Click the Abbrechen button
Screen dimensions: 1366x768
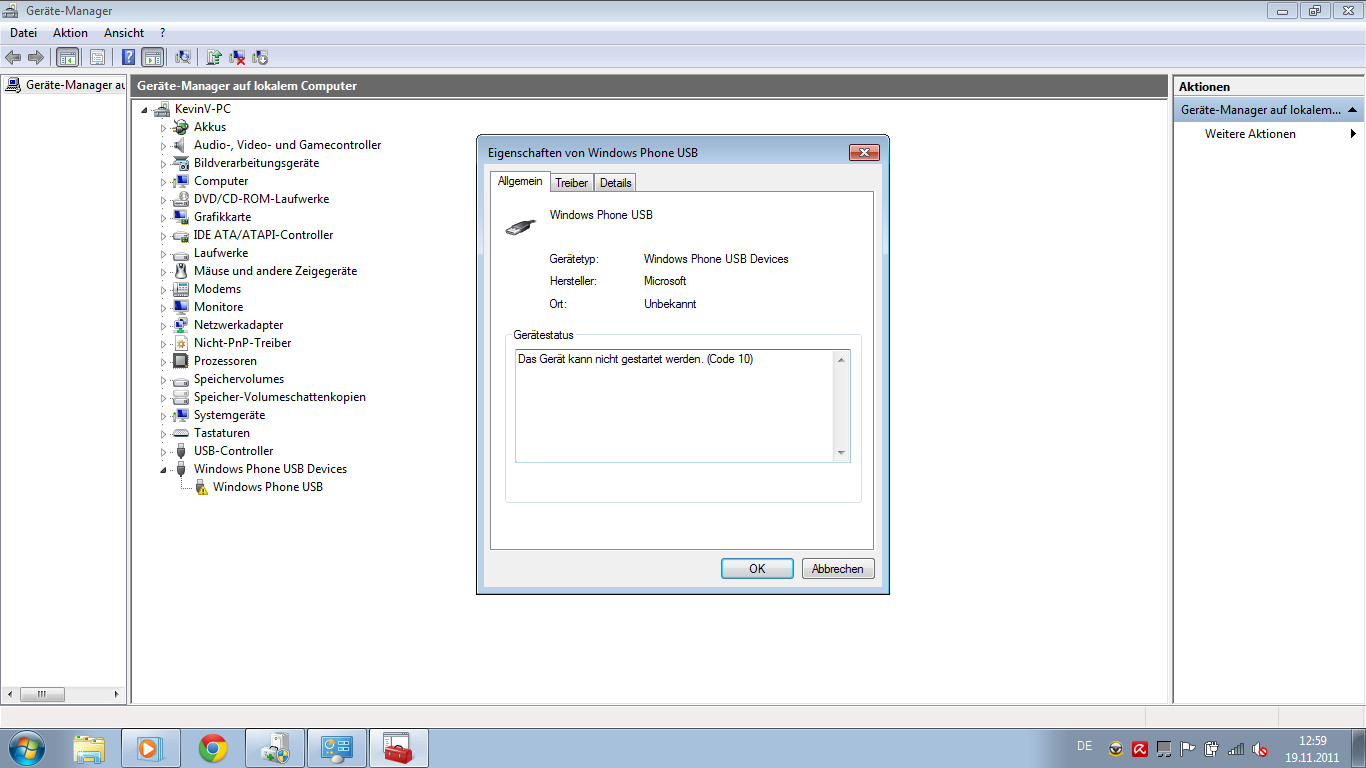838,568
